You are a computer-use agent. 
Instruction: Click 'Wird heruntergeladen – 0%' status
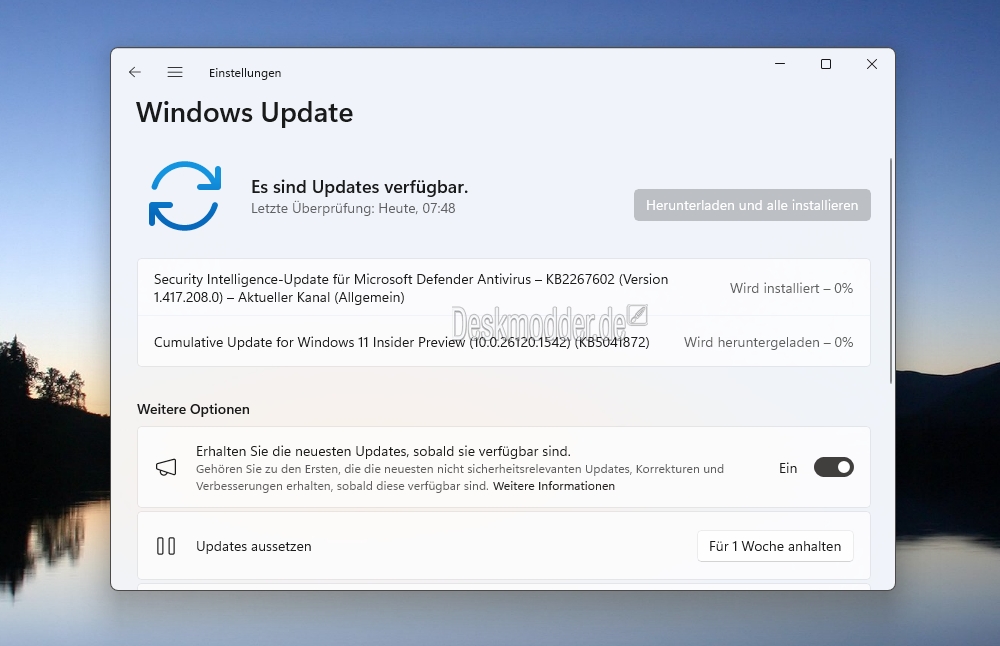pos(768,342)
